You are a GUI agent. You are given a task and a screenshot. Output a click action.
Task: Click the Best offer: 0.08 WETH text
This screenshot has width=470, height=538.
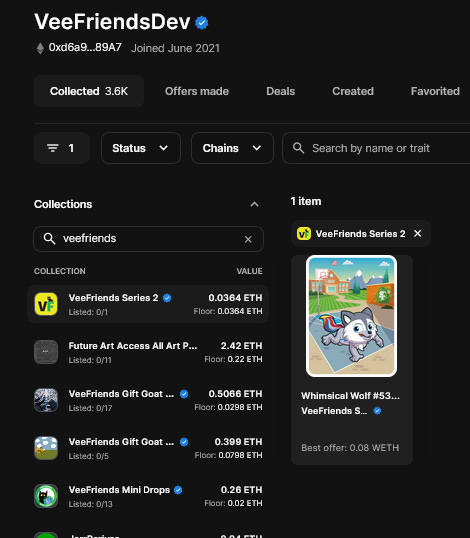(x=350, y=448)
